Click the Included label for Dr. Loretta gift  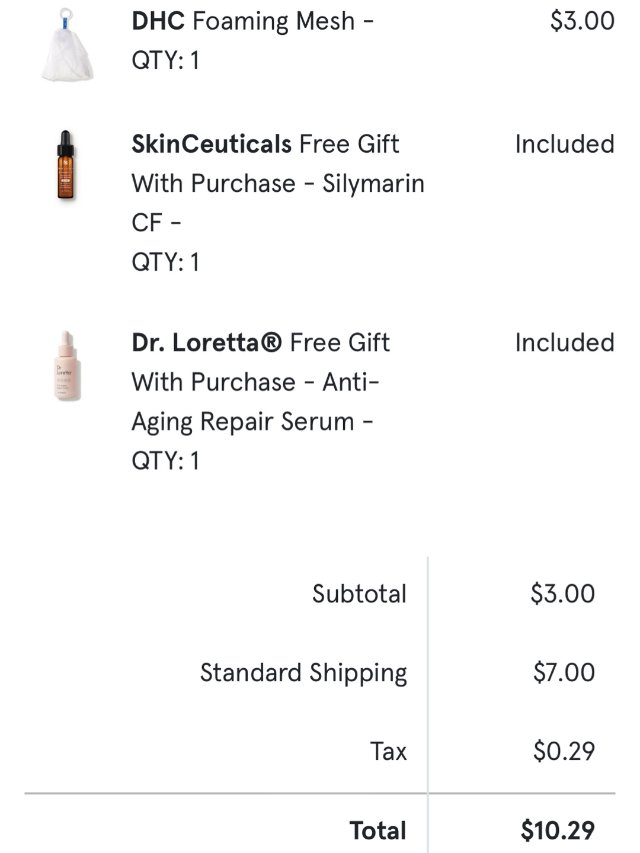pos(564,343)
